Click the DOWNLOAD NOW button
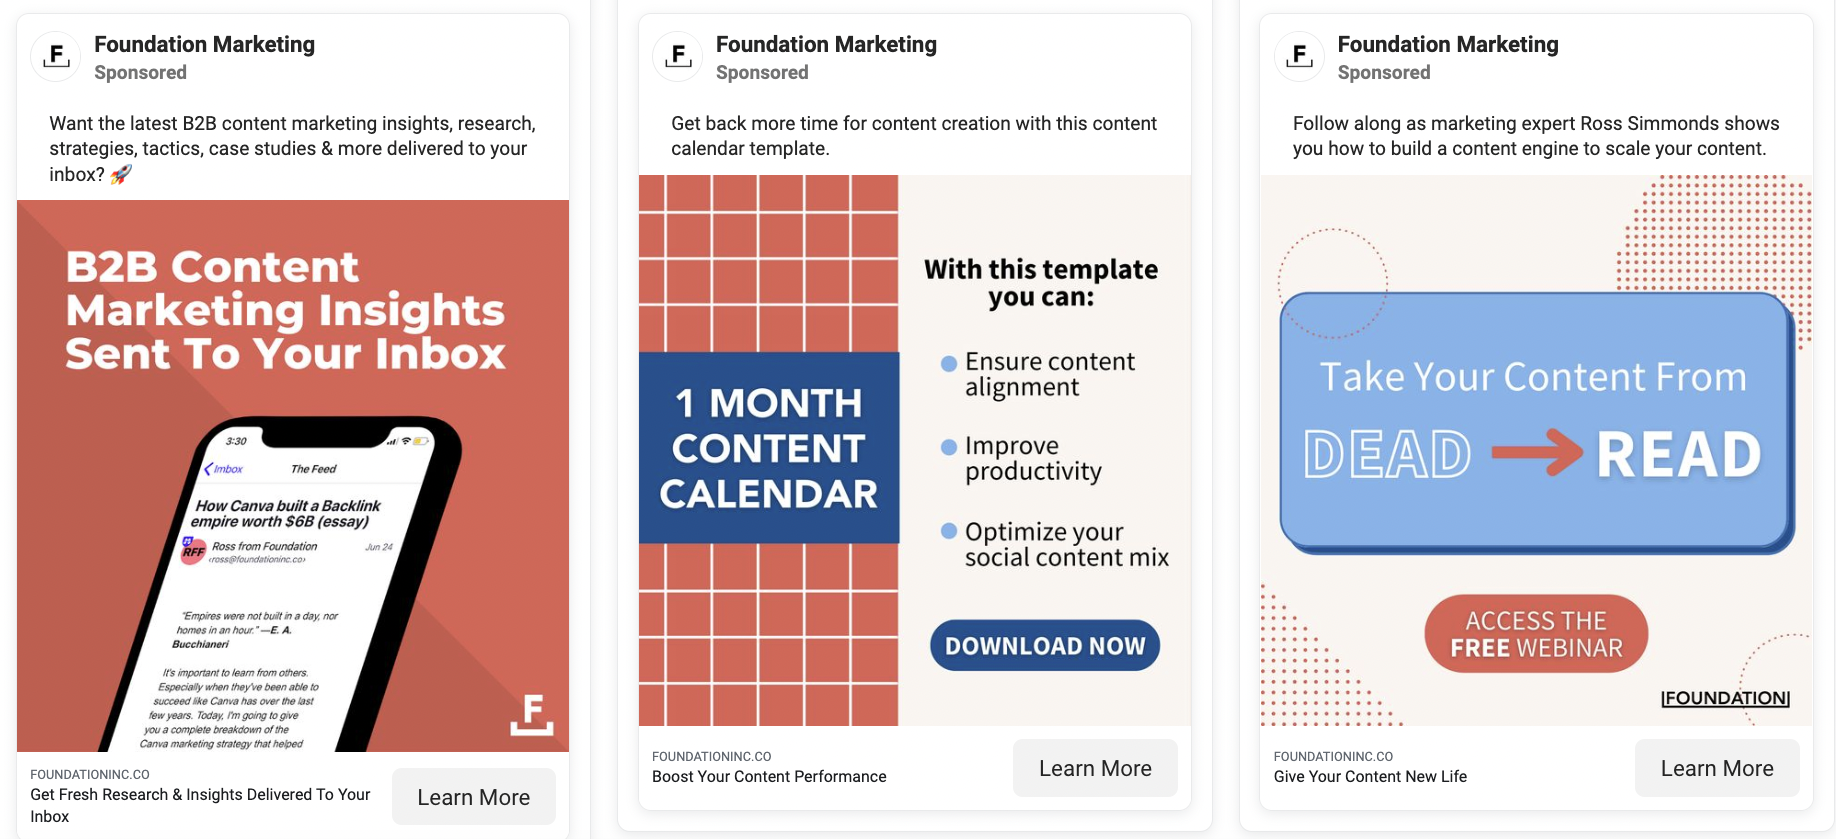1836x839 pixels. point(1045,646)
